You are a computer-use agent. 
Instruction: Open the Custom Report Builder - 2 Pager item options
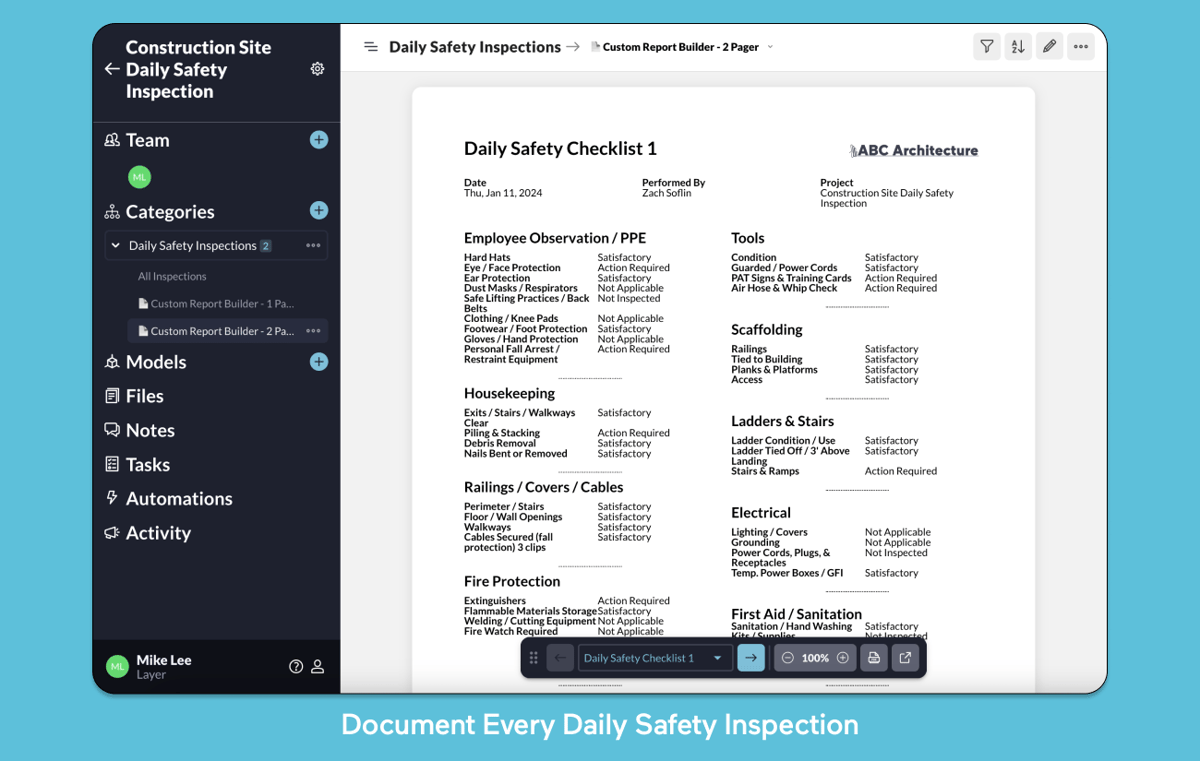pyautogui.click(x=314, y=331)
